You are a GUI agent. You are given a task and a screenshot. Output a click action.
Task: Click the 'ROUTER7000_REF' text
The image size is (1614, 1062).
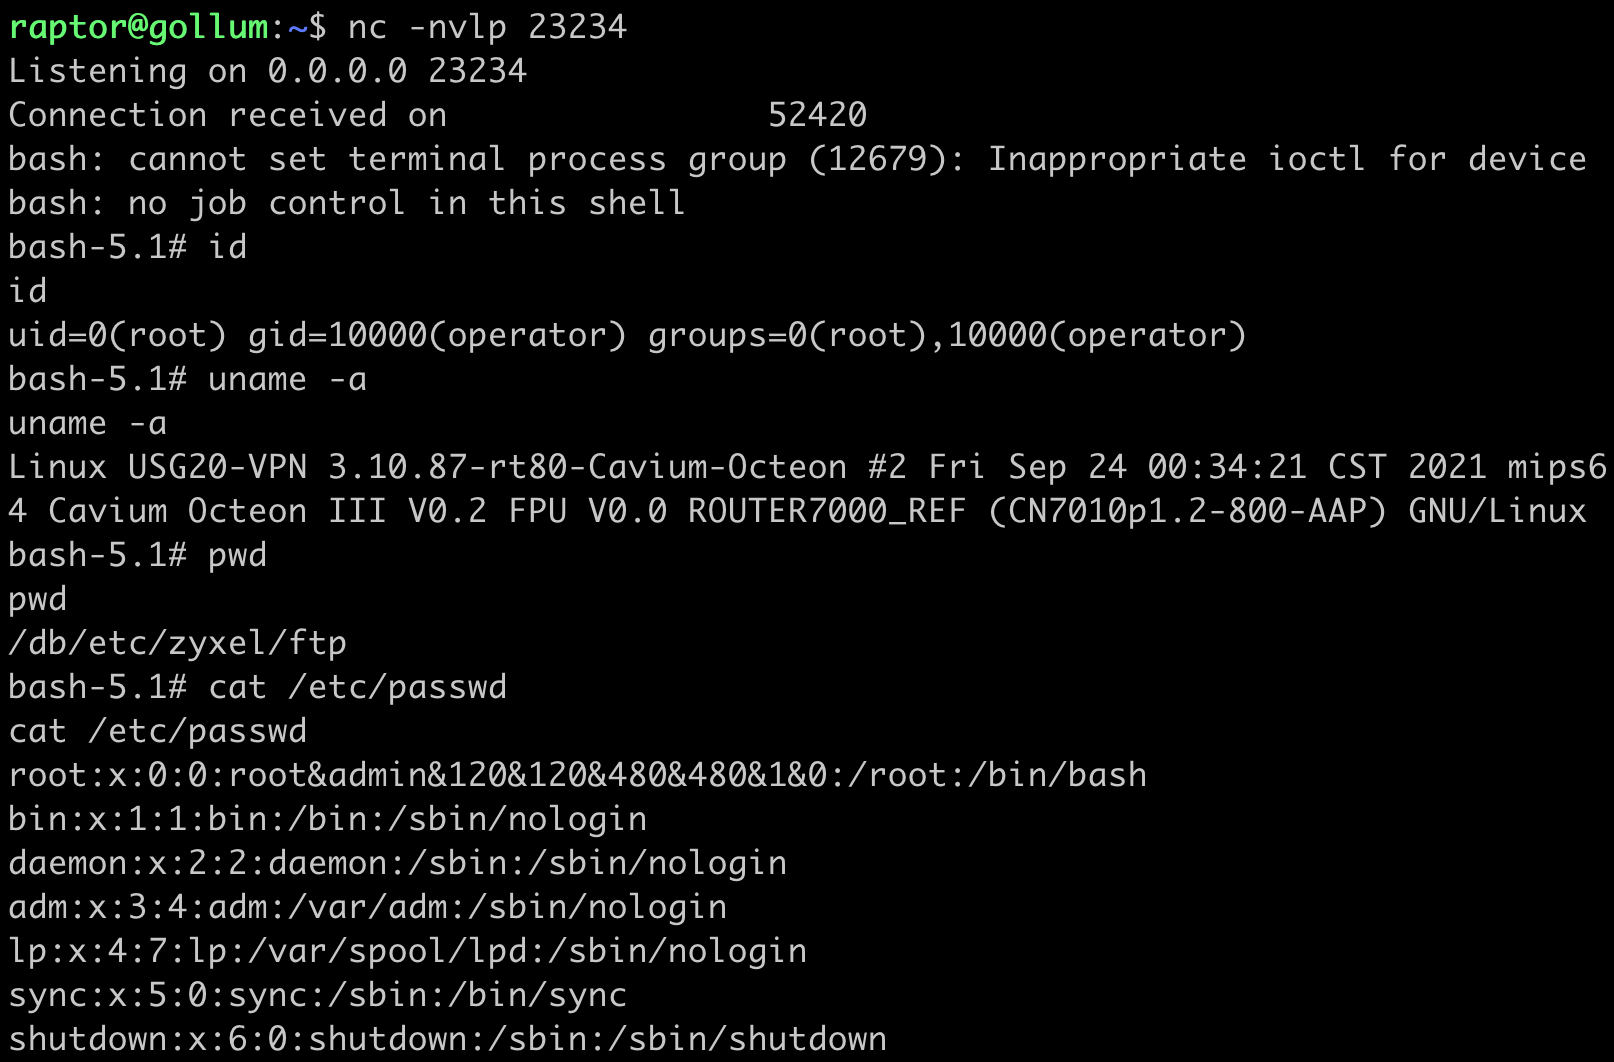pyautogui.click(x=827, y=511)
